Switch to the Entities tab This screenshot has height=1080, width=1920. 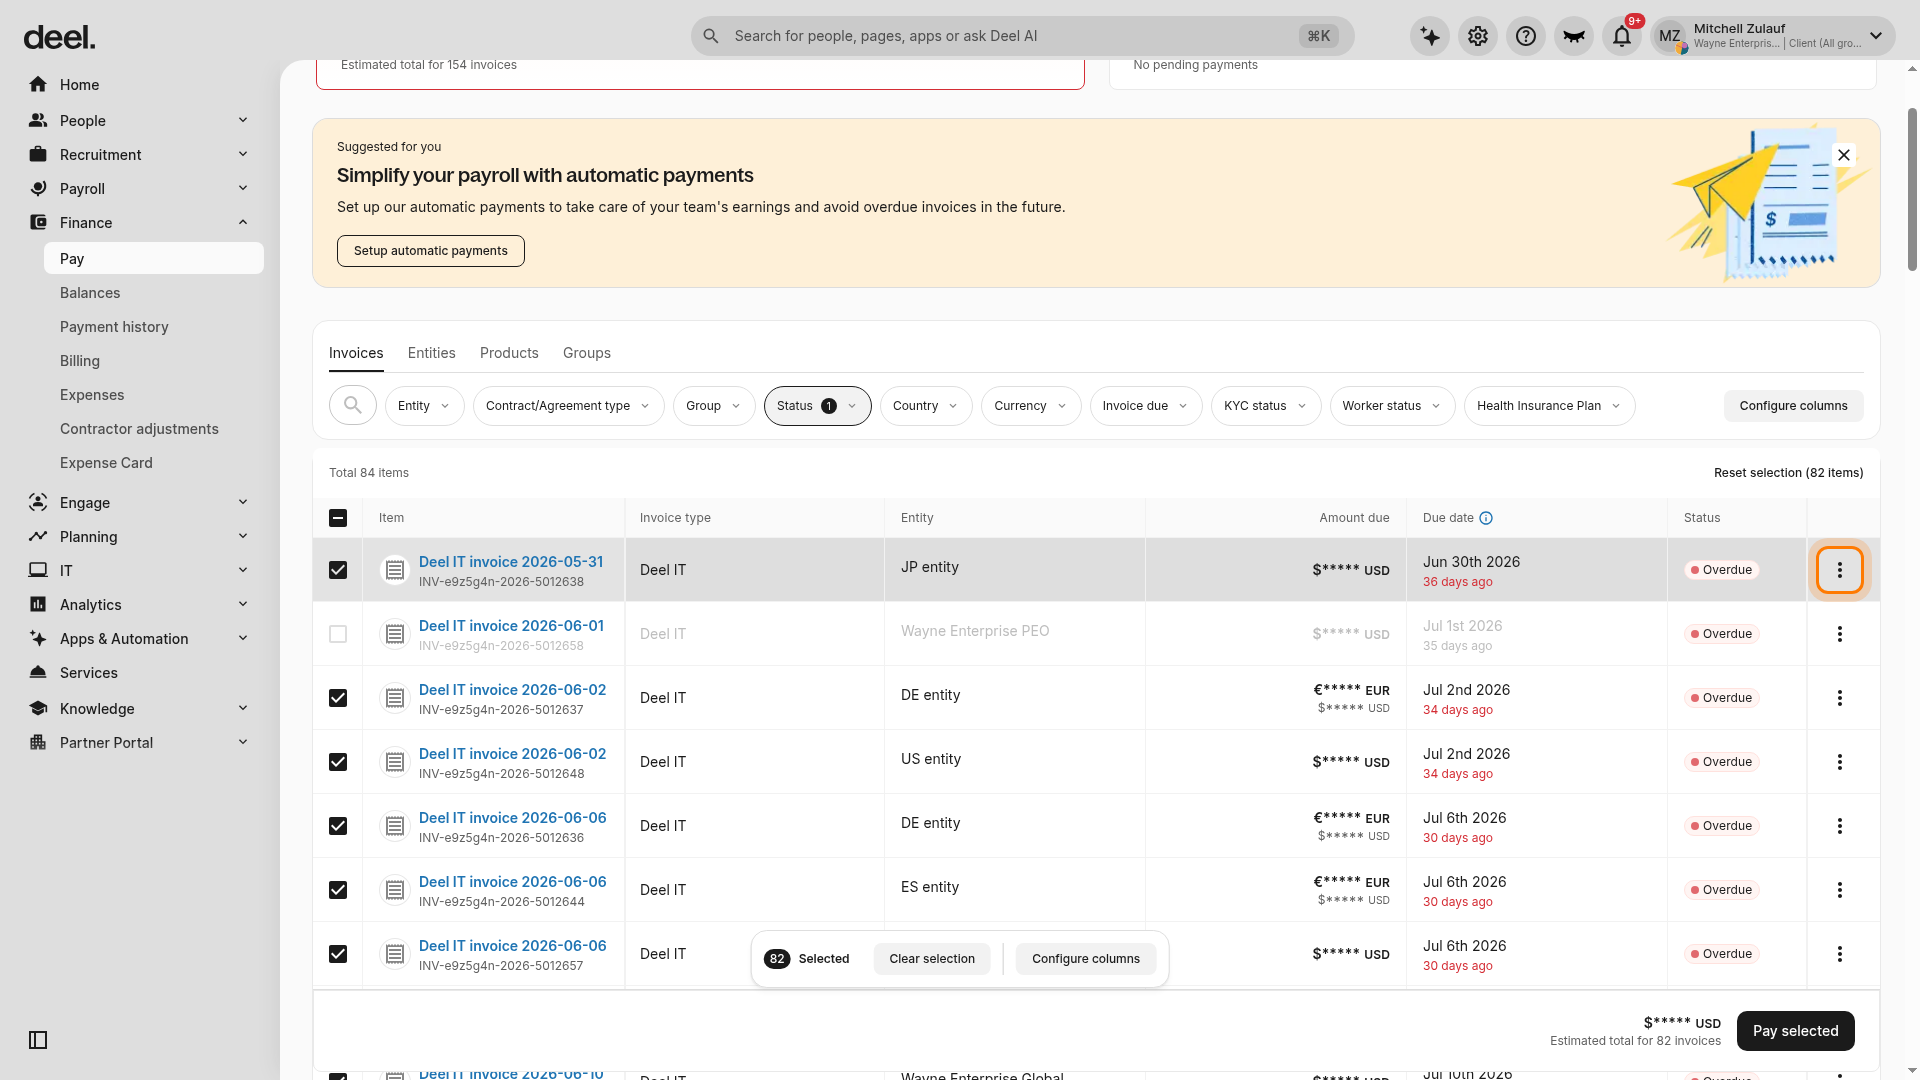pyautogui.click(x=431, y=353)
